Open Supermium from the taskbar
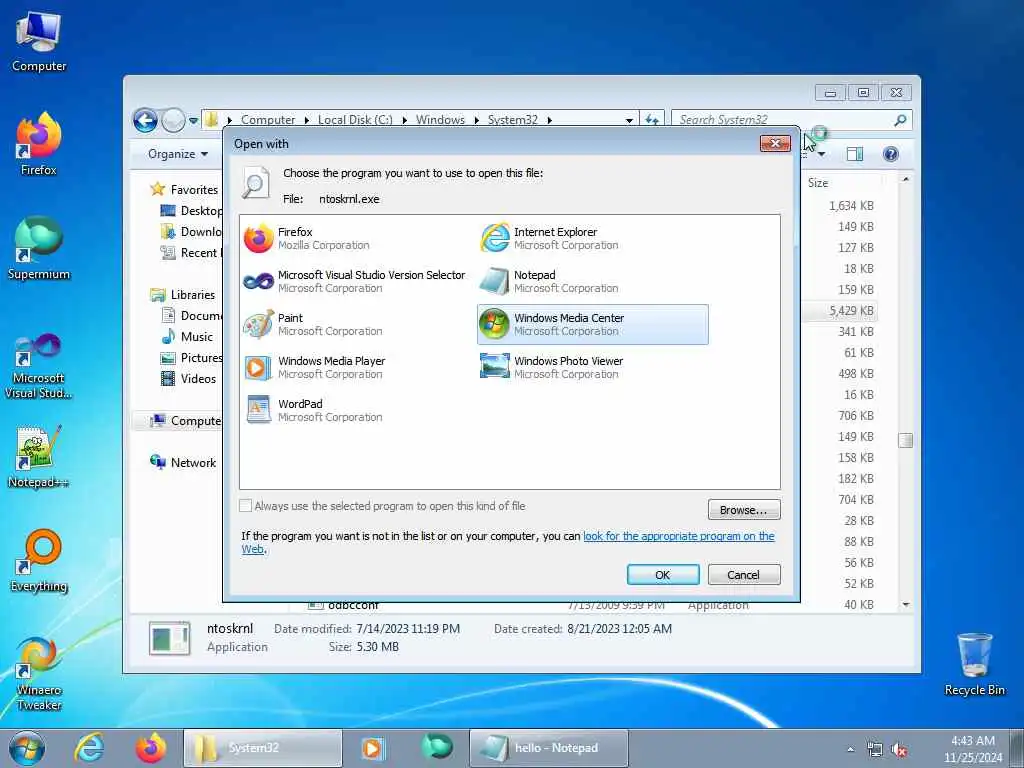 click(437, 746)
